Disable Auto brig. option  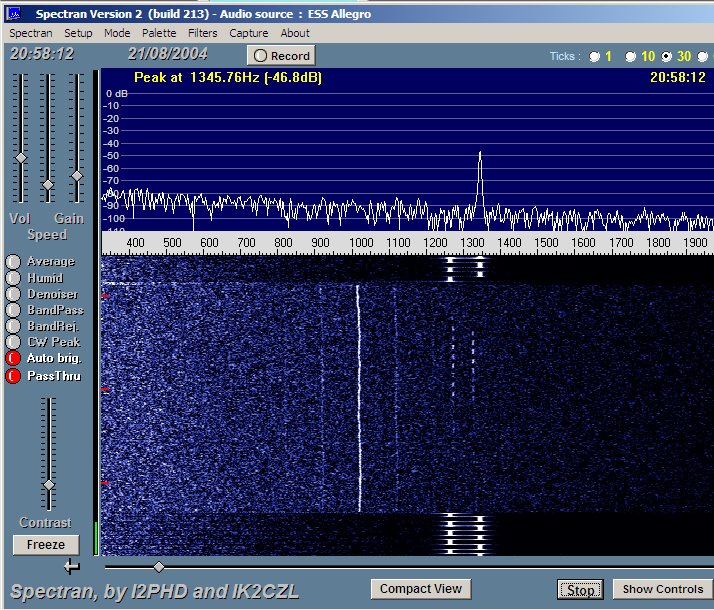[x=13, y=358]
